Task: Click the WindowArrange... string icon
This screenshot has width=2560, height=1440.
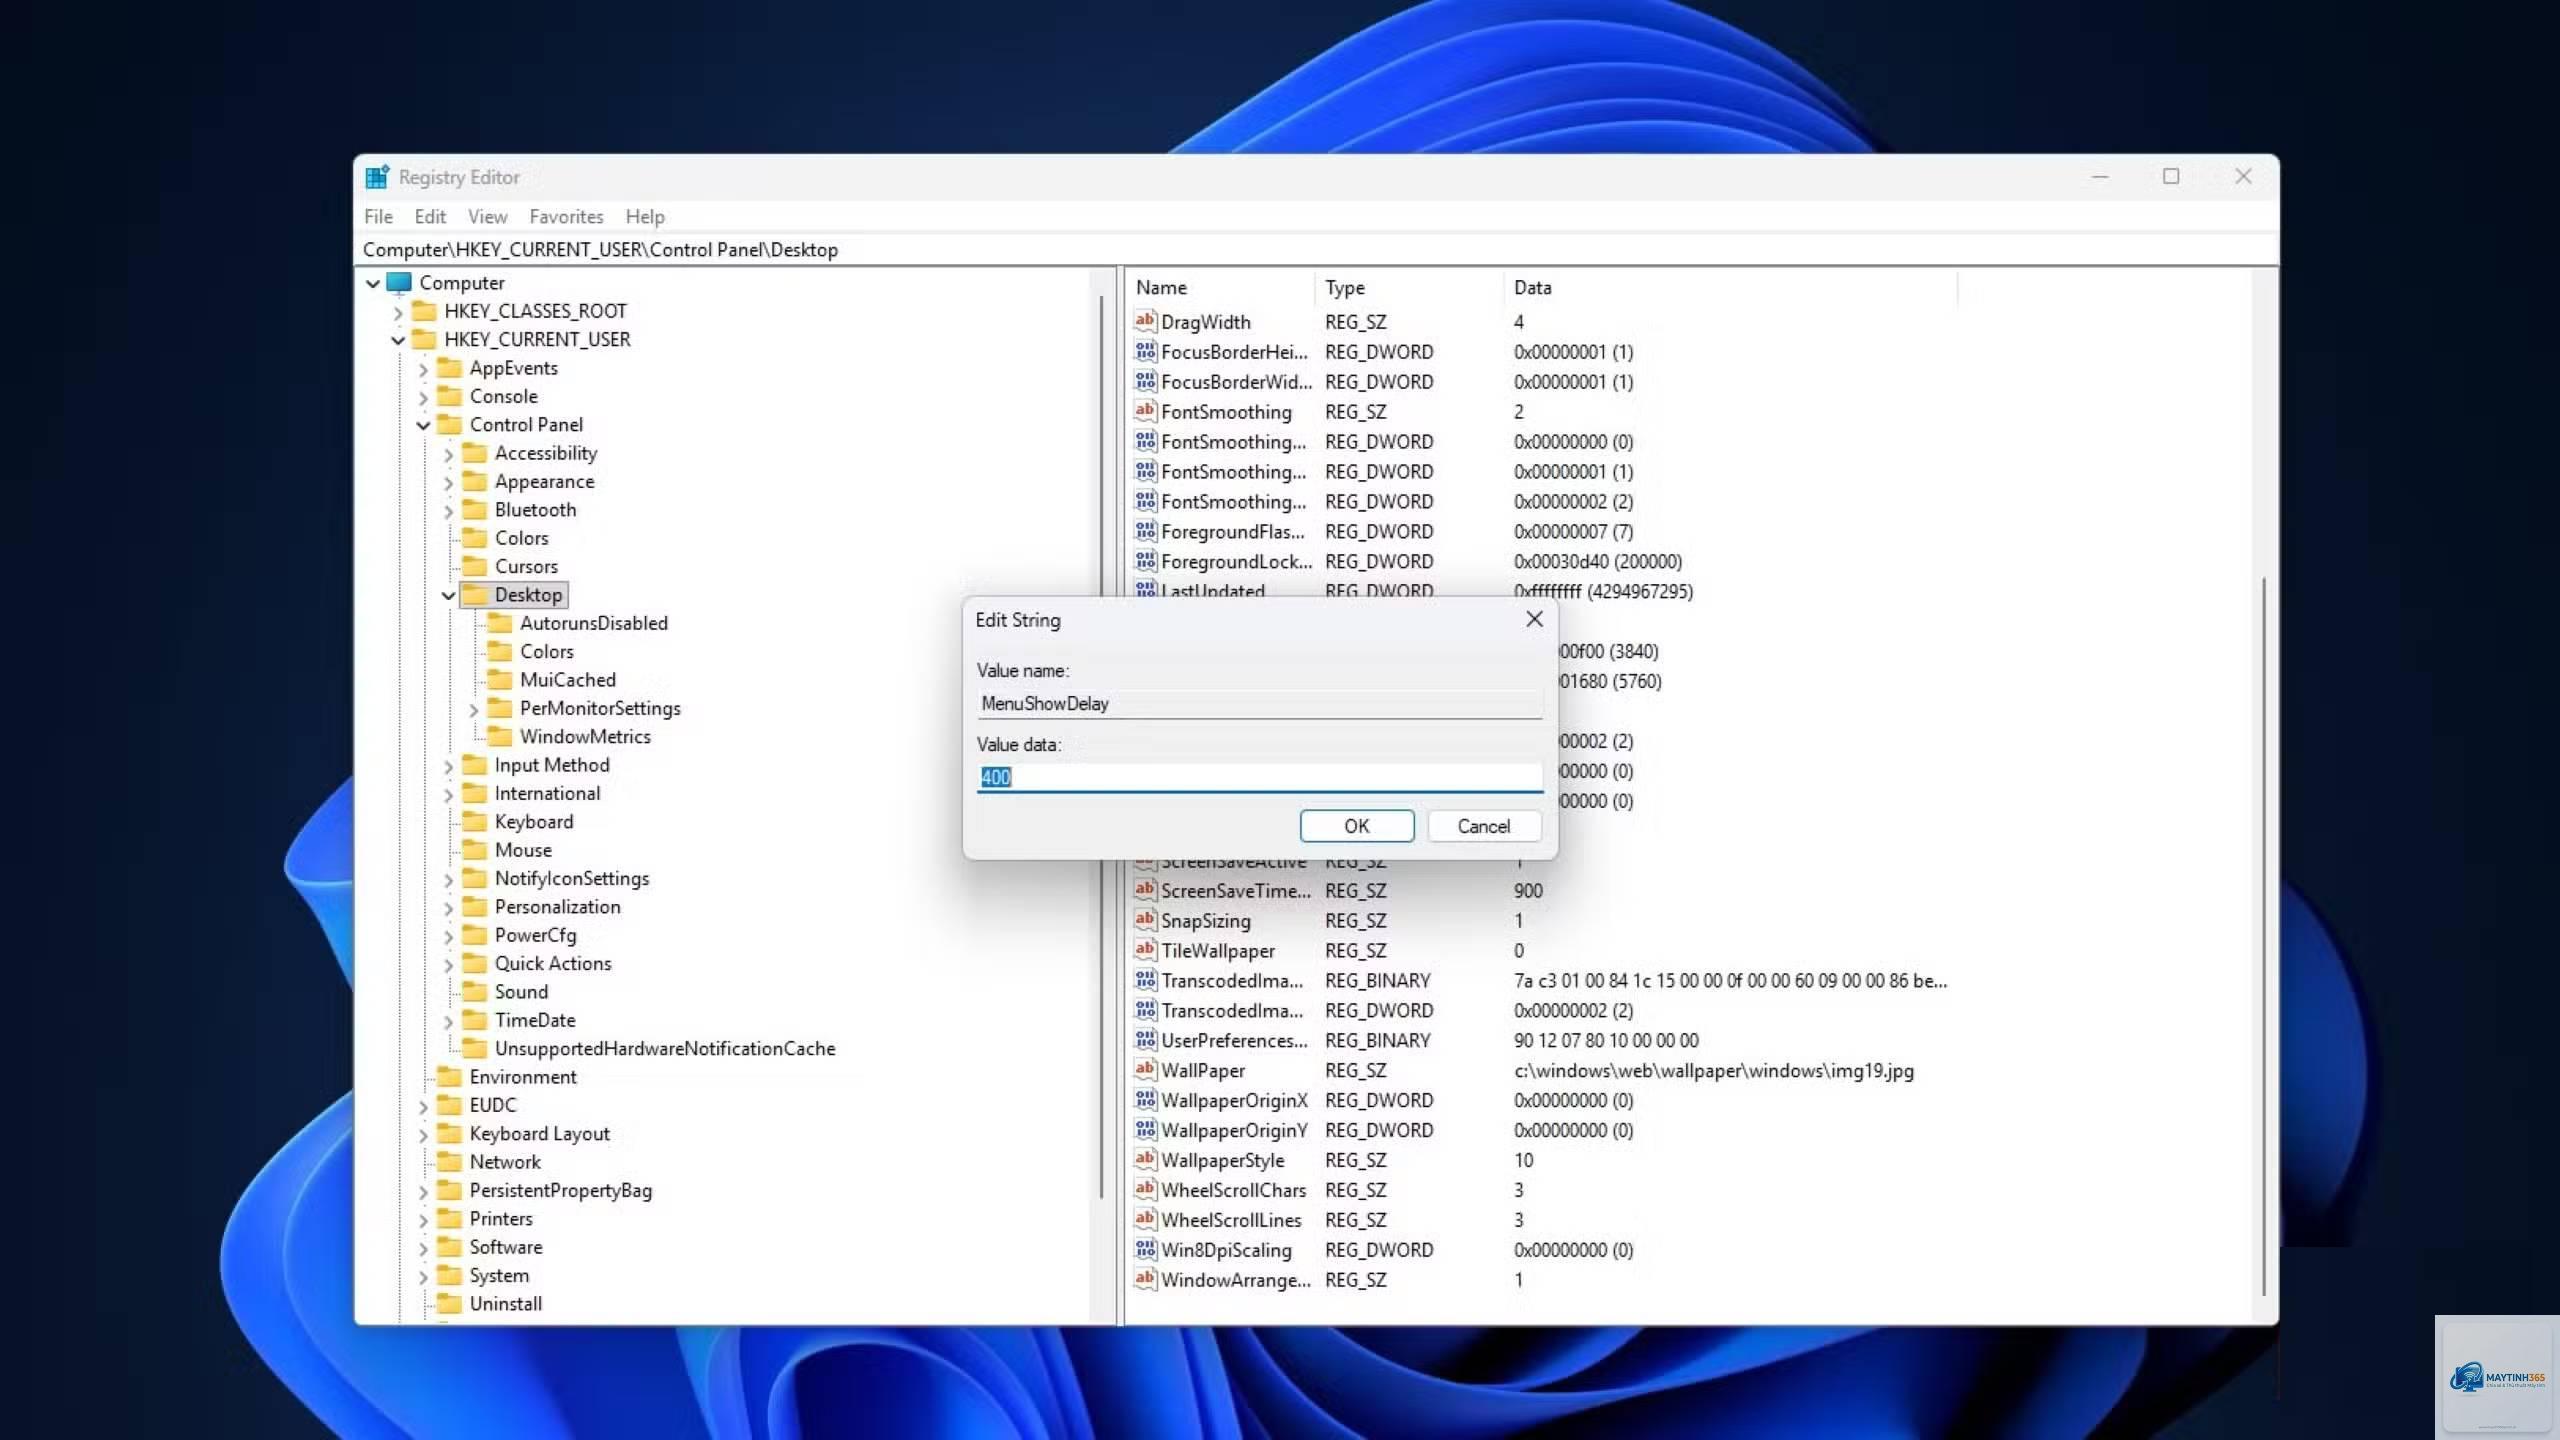Action: [x=1145, y=1280]
